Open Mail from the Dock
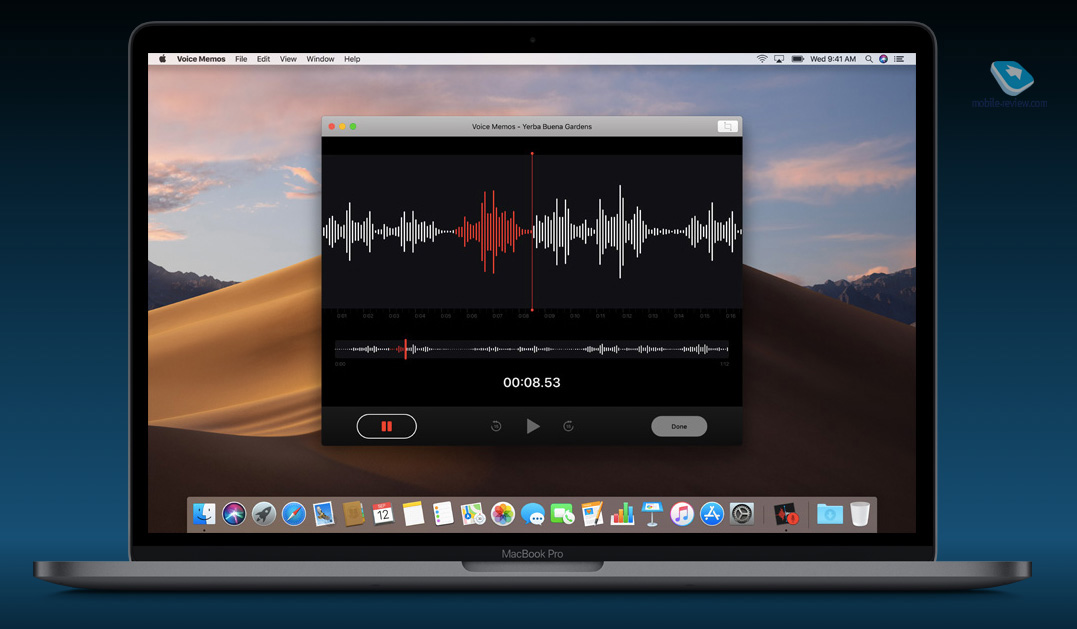 click(x=324, y=514)
